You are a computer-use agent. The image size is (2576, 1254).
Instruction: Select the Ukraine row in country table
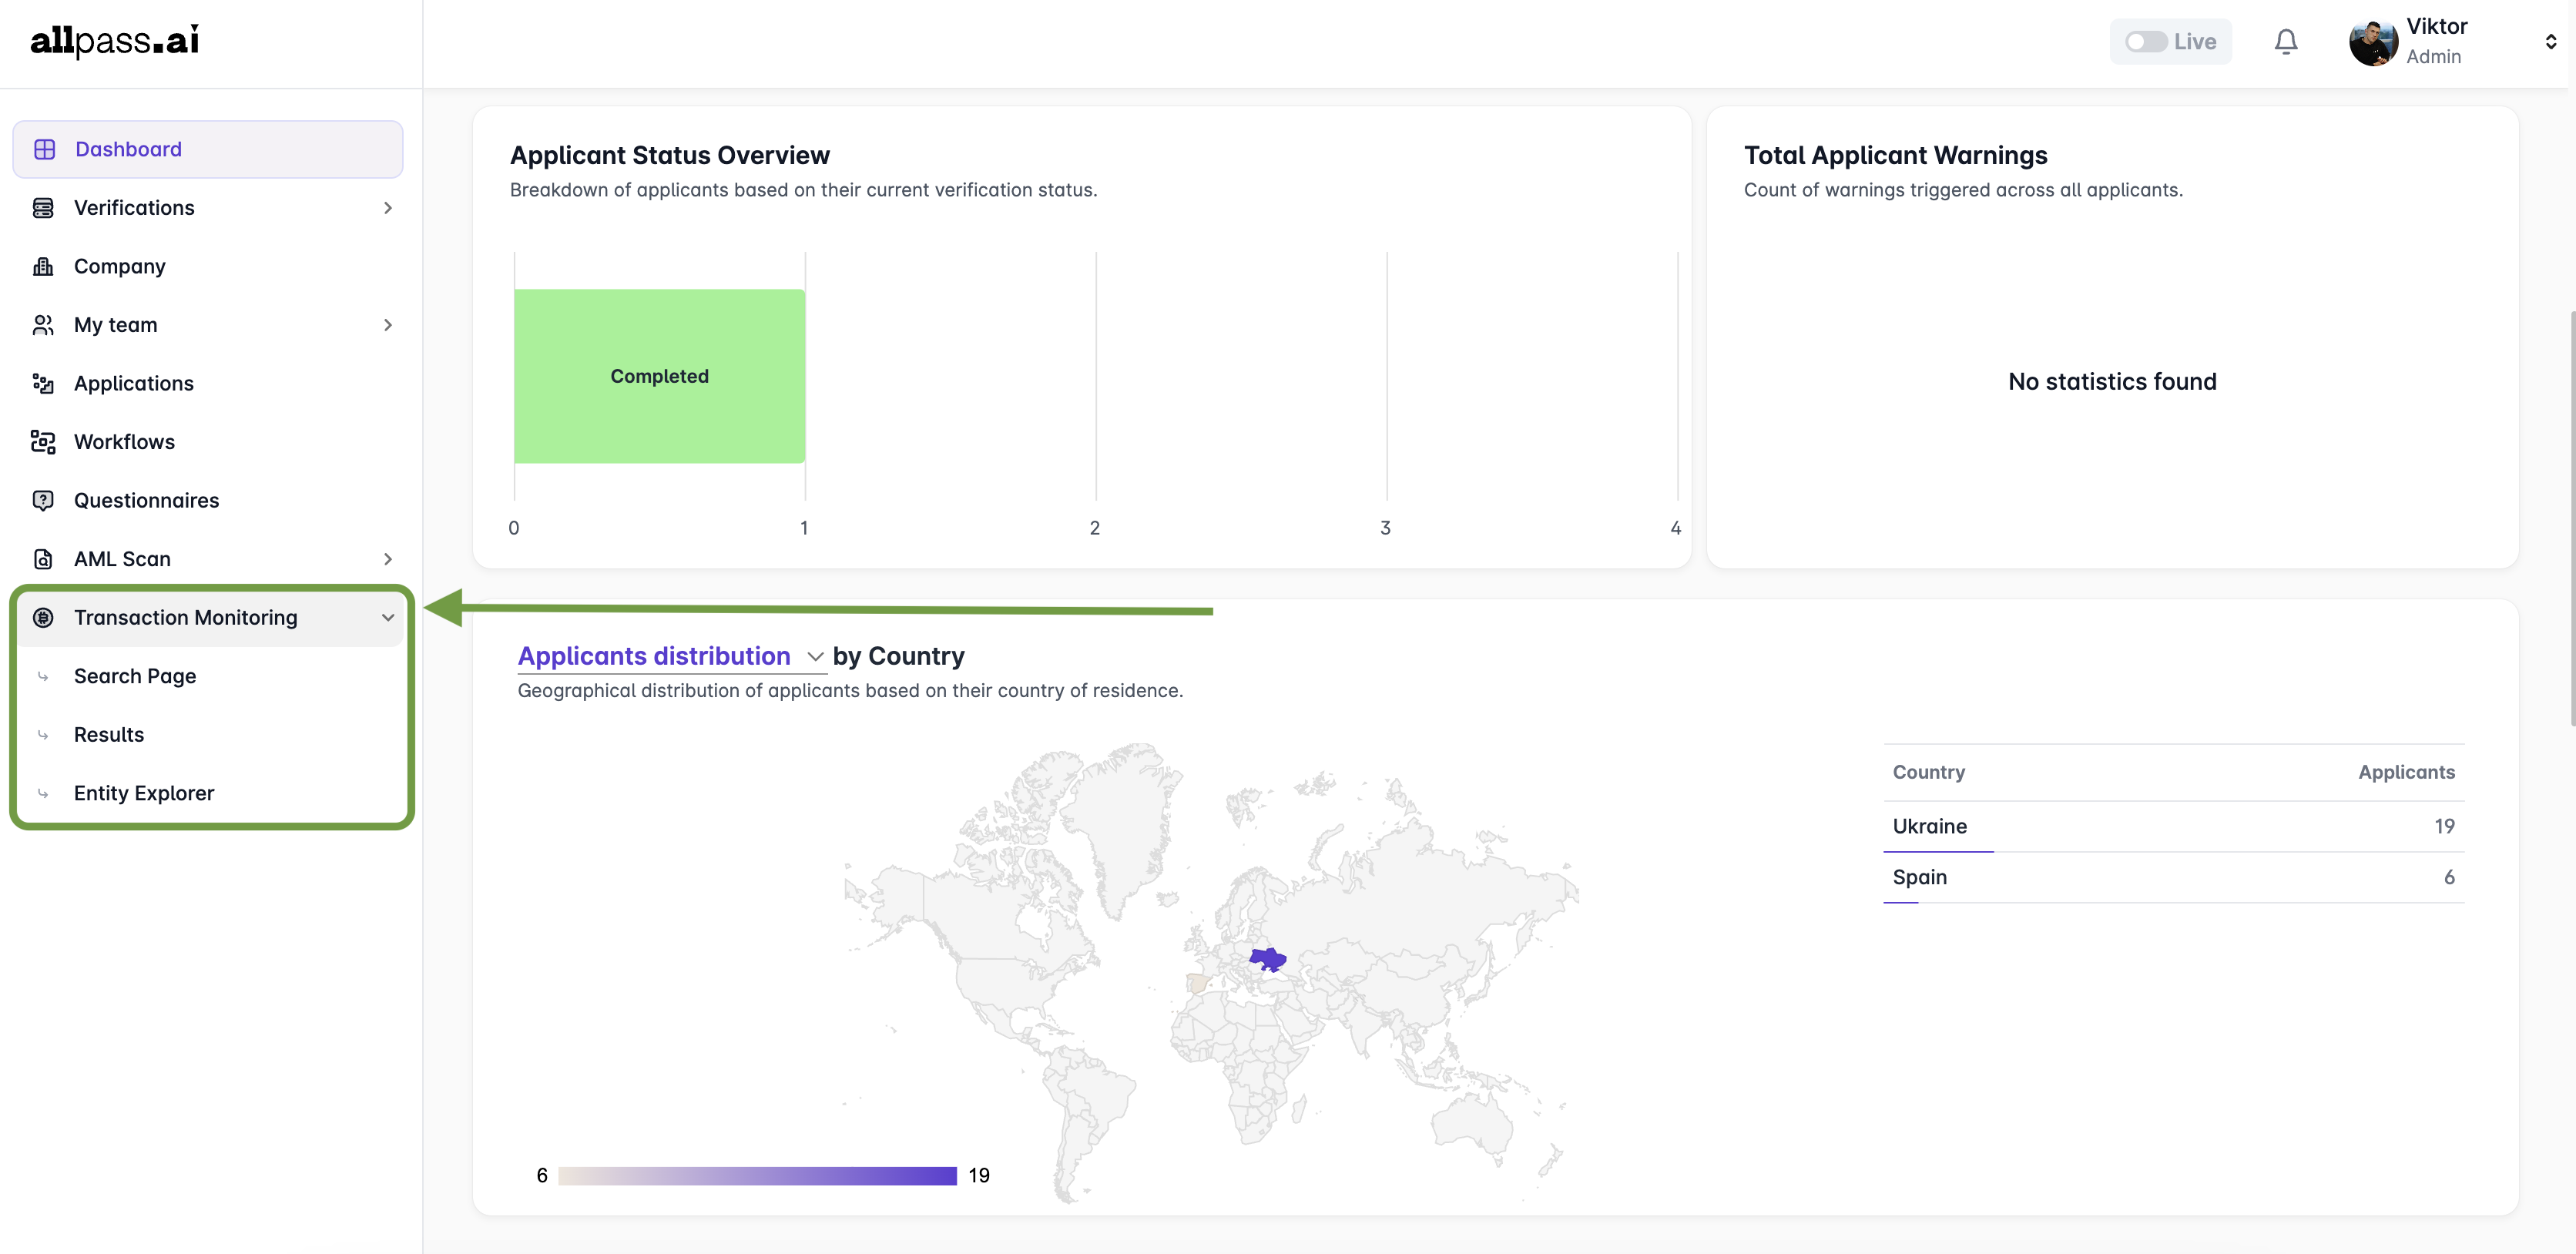(x=2172, y=827)
